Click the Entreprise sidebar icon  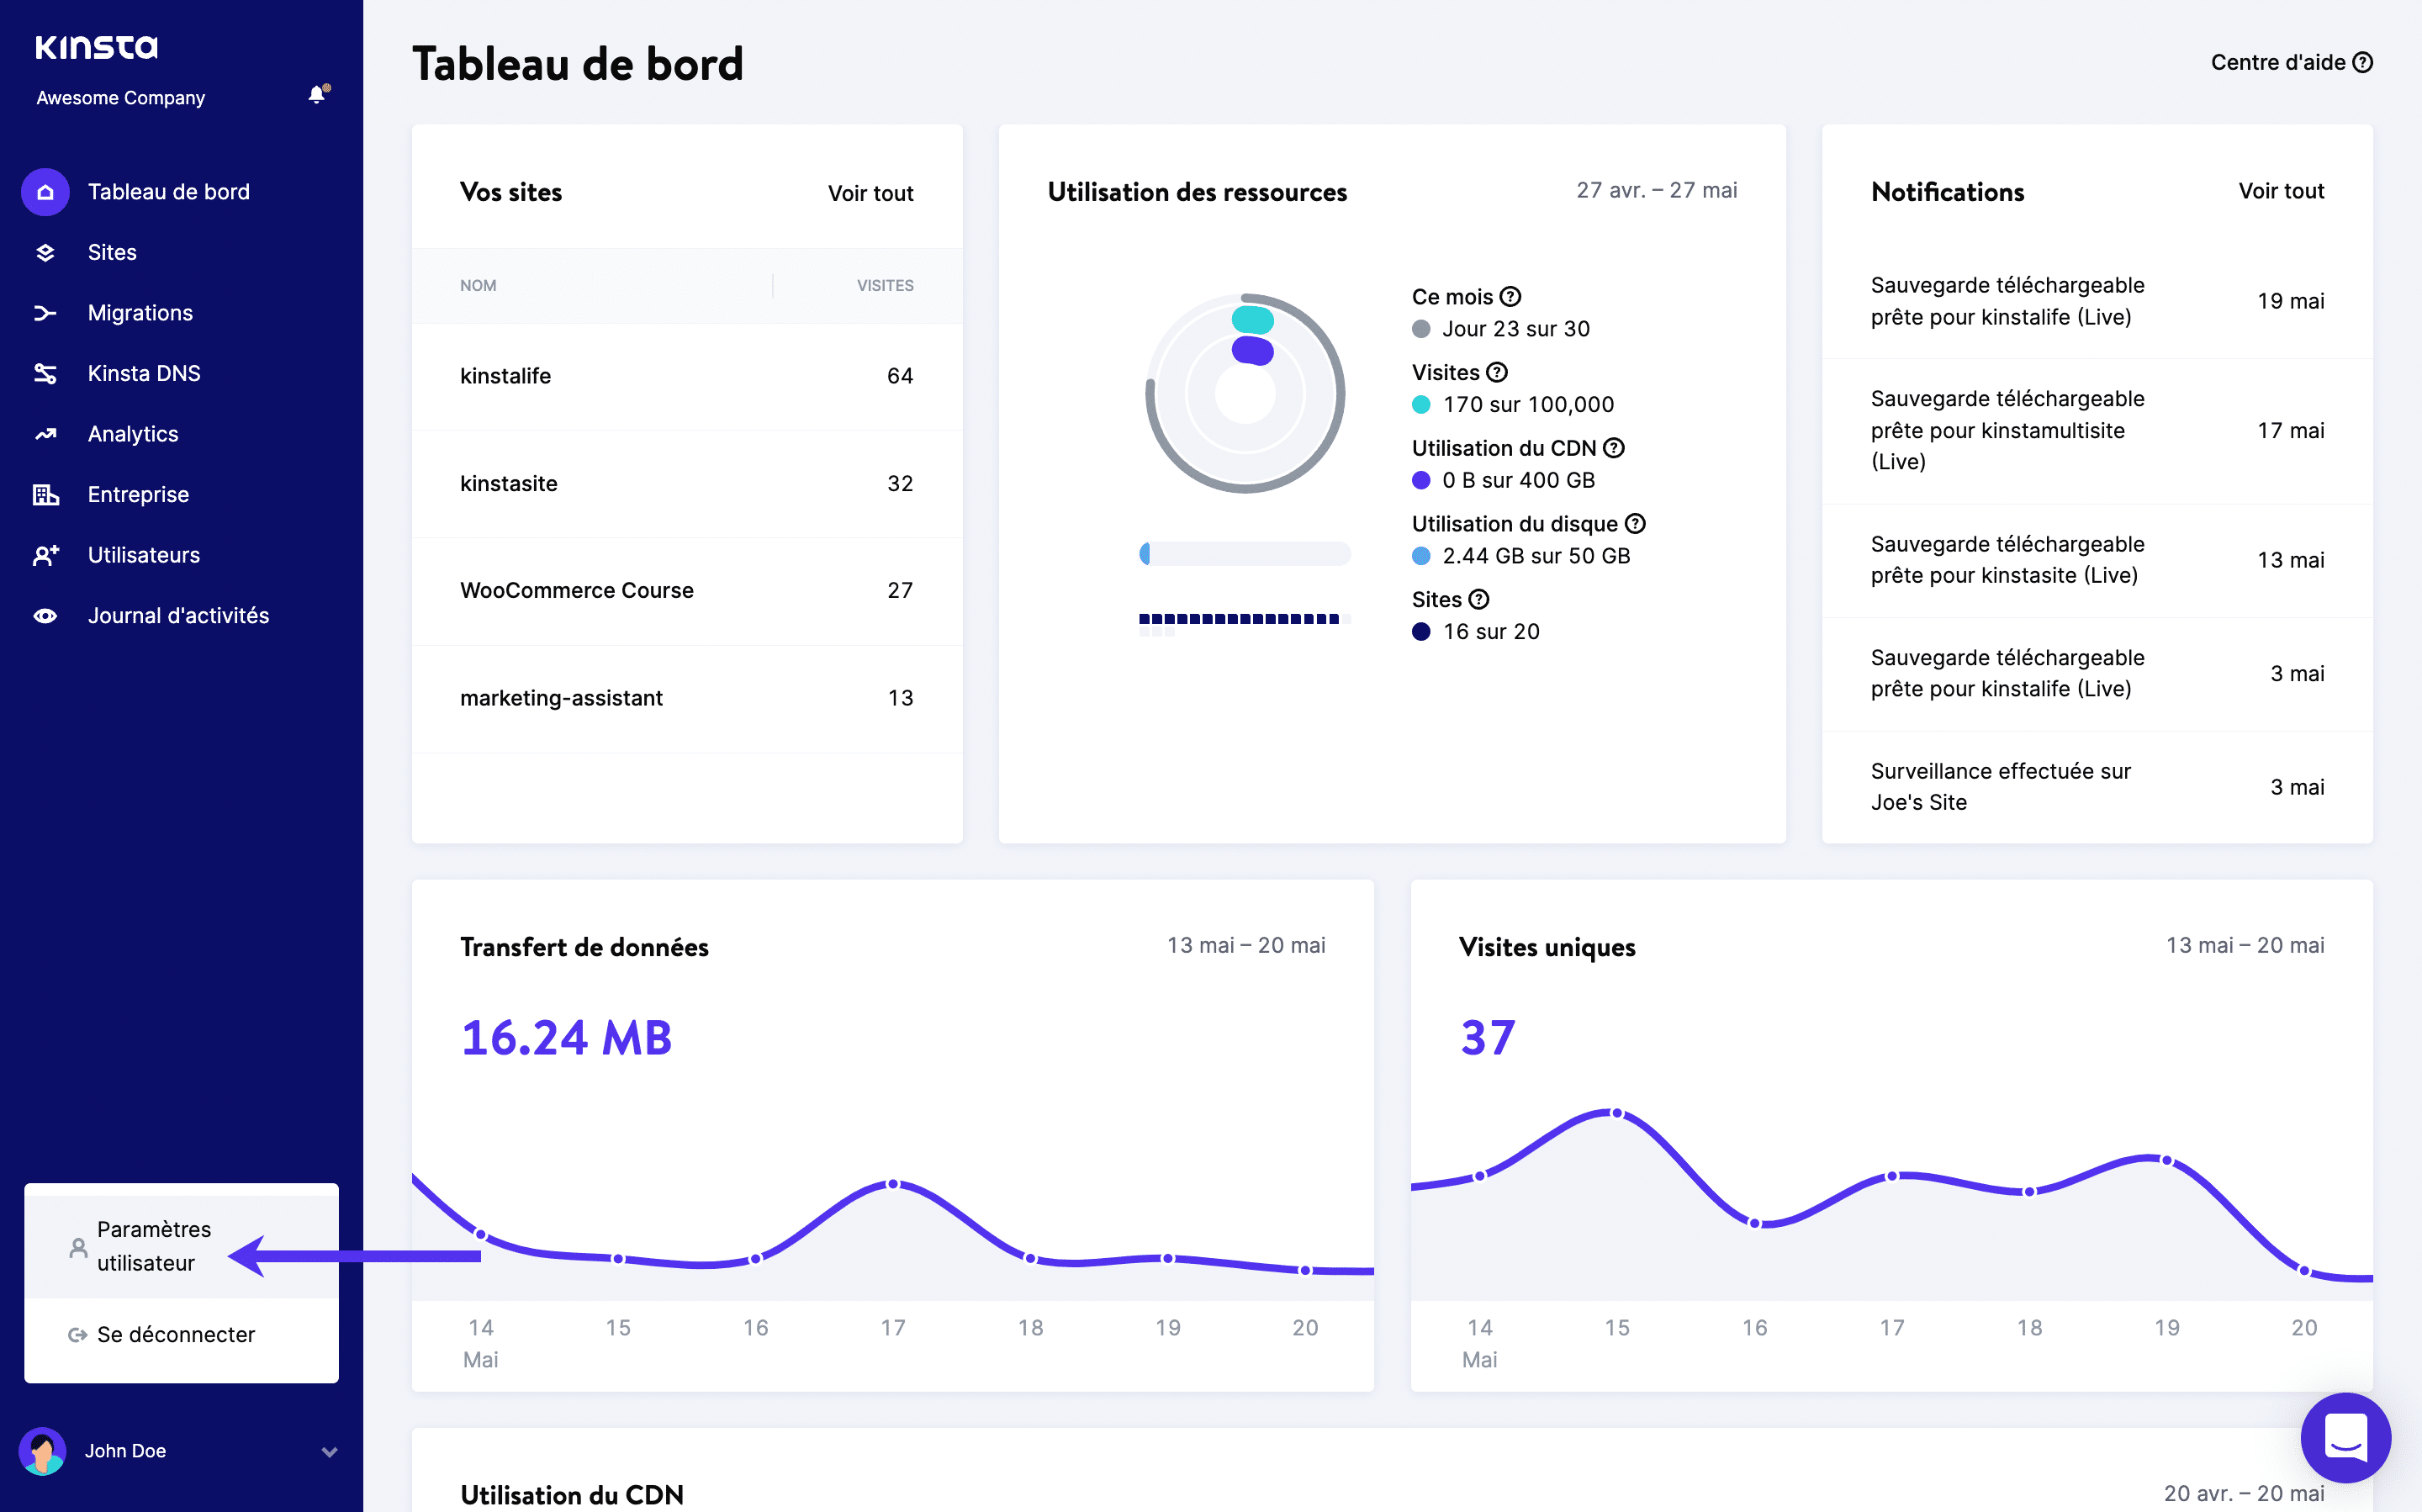click(47, 493)
